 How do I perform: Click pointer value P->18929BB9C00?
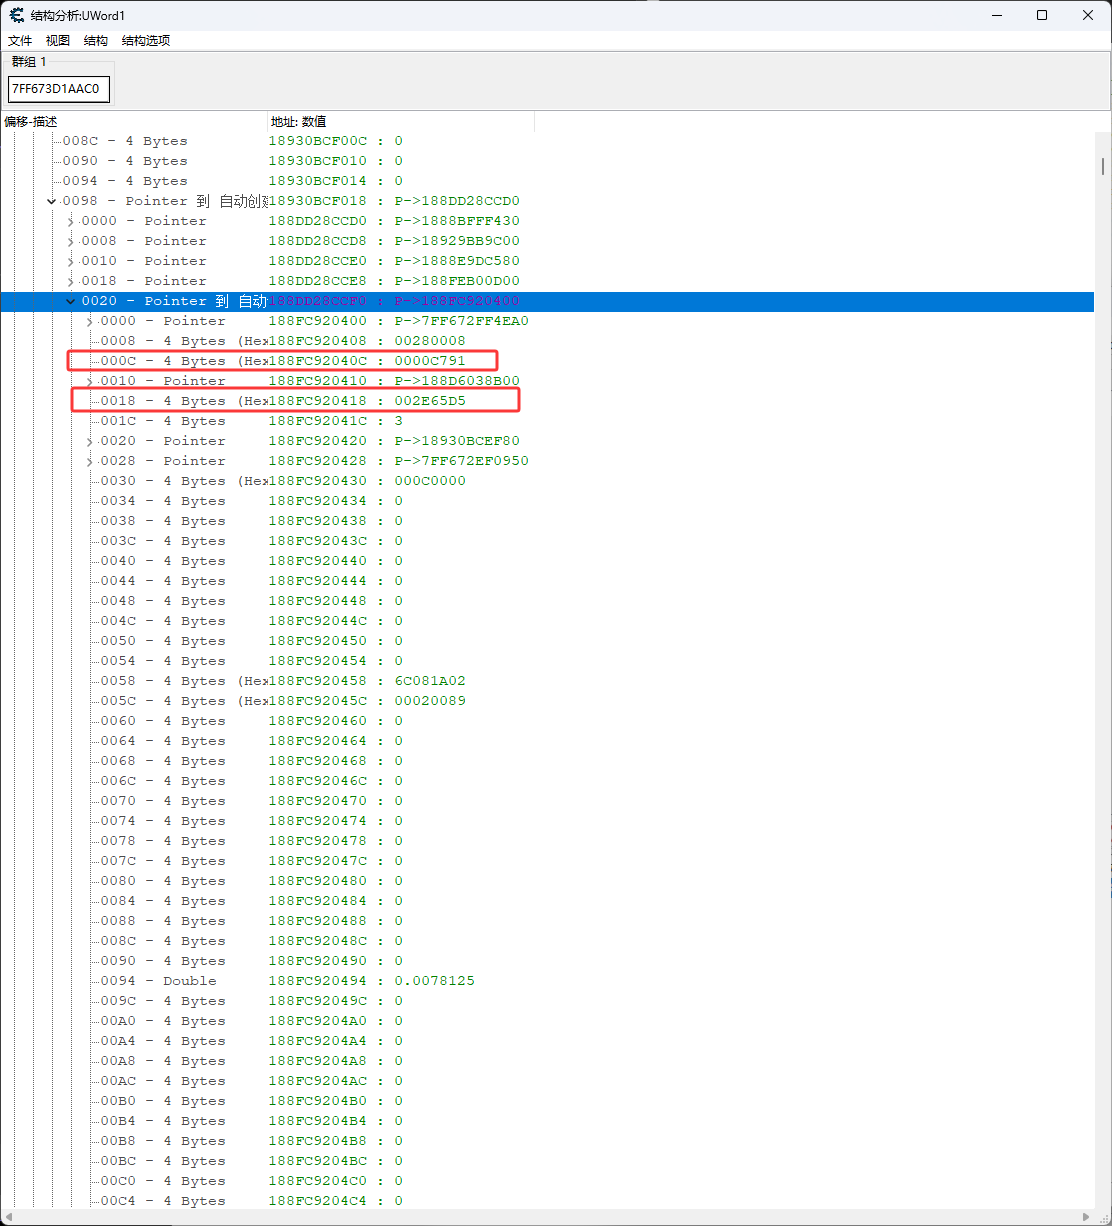(457, 241)
